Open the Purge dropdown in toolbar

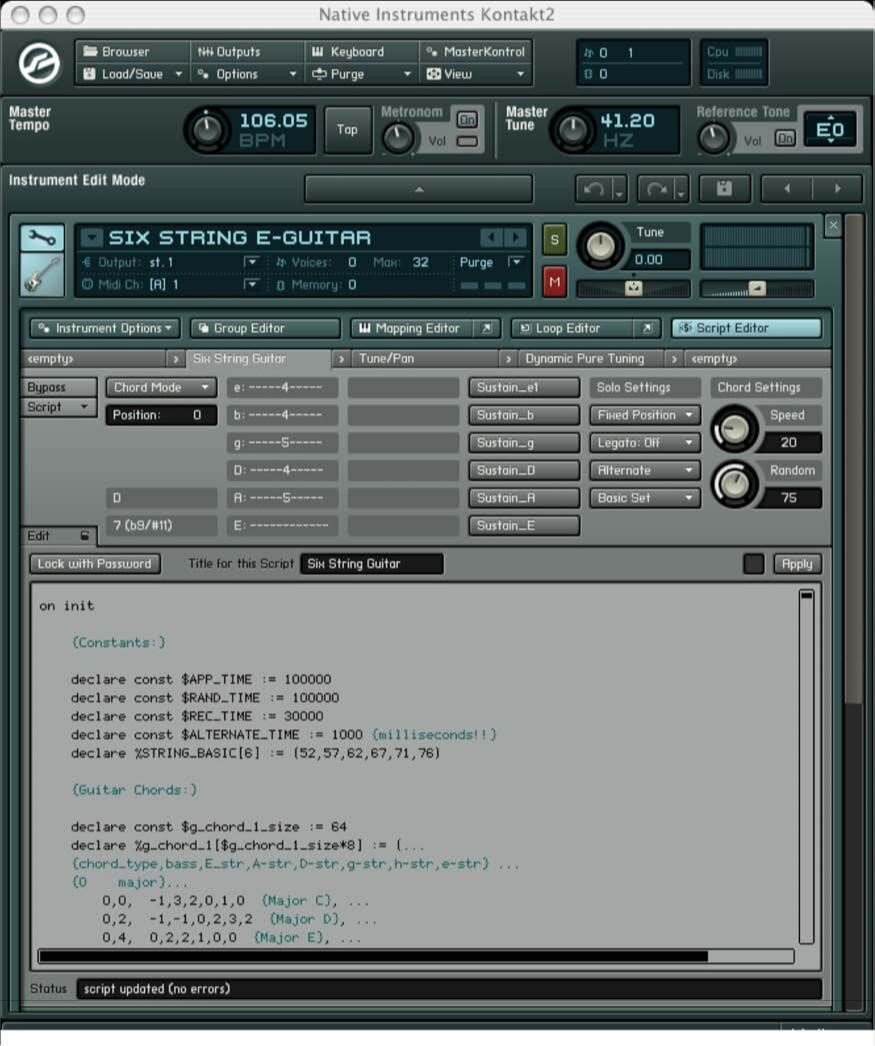pyautogui.click(x=362, y=74)
